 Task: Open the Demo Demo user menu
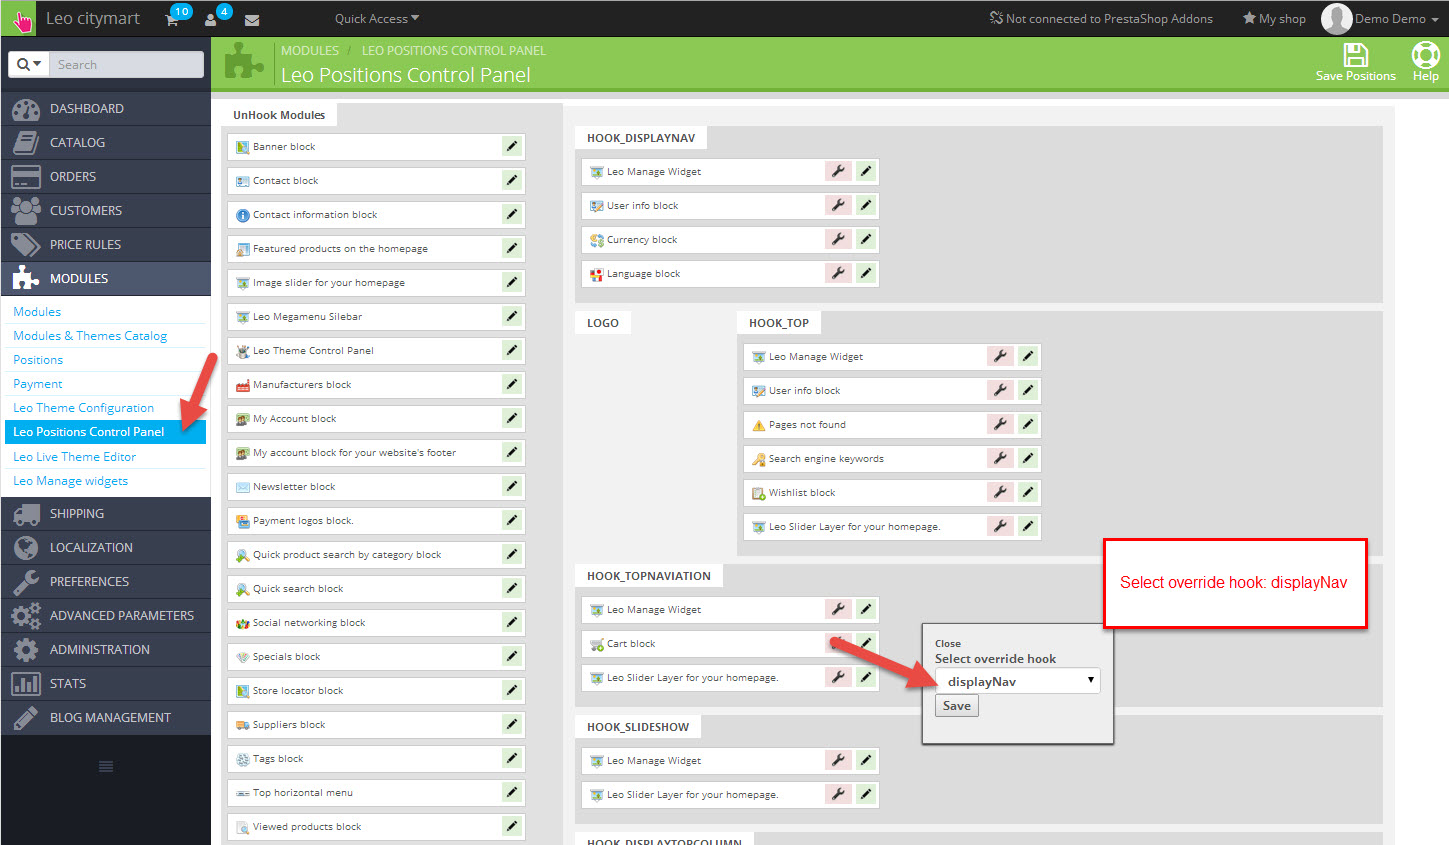(1380, 19)
